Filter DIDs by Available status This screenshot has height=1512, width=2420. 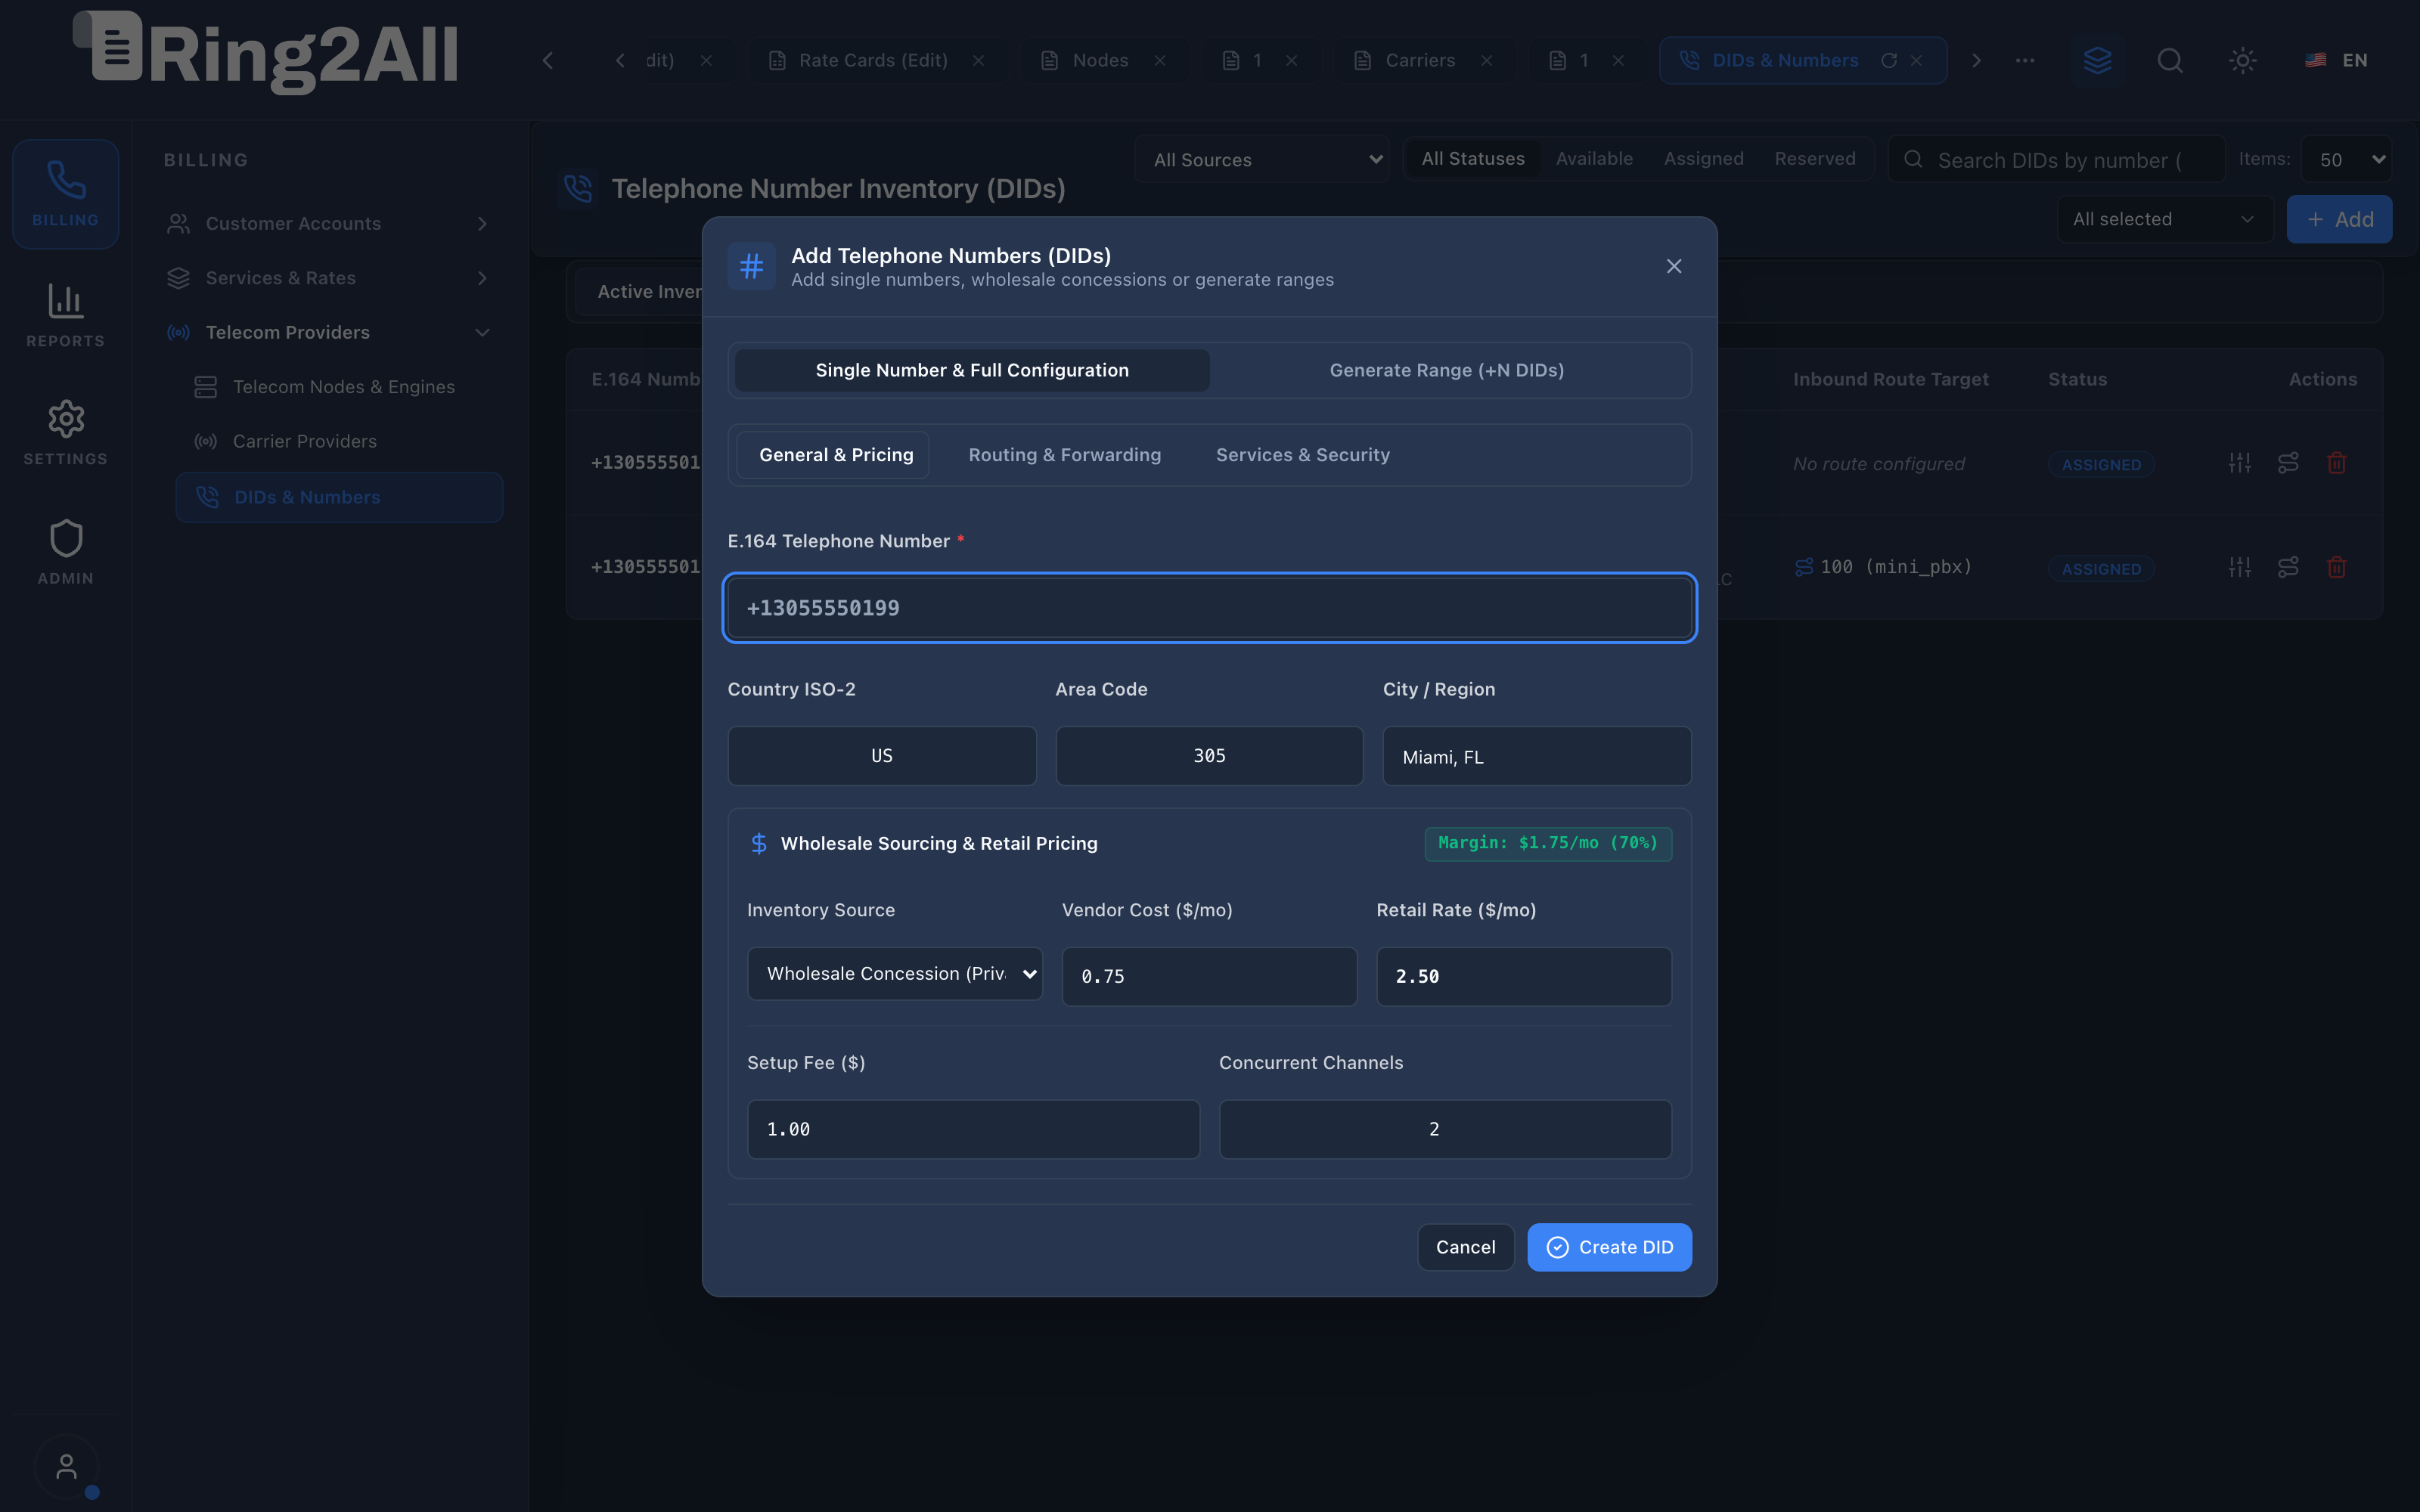(1594, 159)
